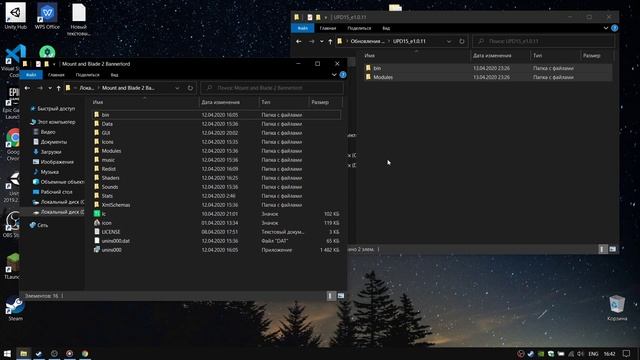Click back arrow in UPD15 window
The width and height of the screenshot is (640, 360).
299,41
